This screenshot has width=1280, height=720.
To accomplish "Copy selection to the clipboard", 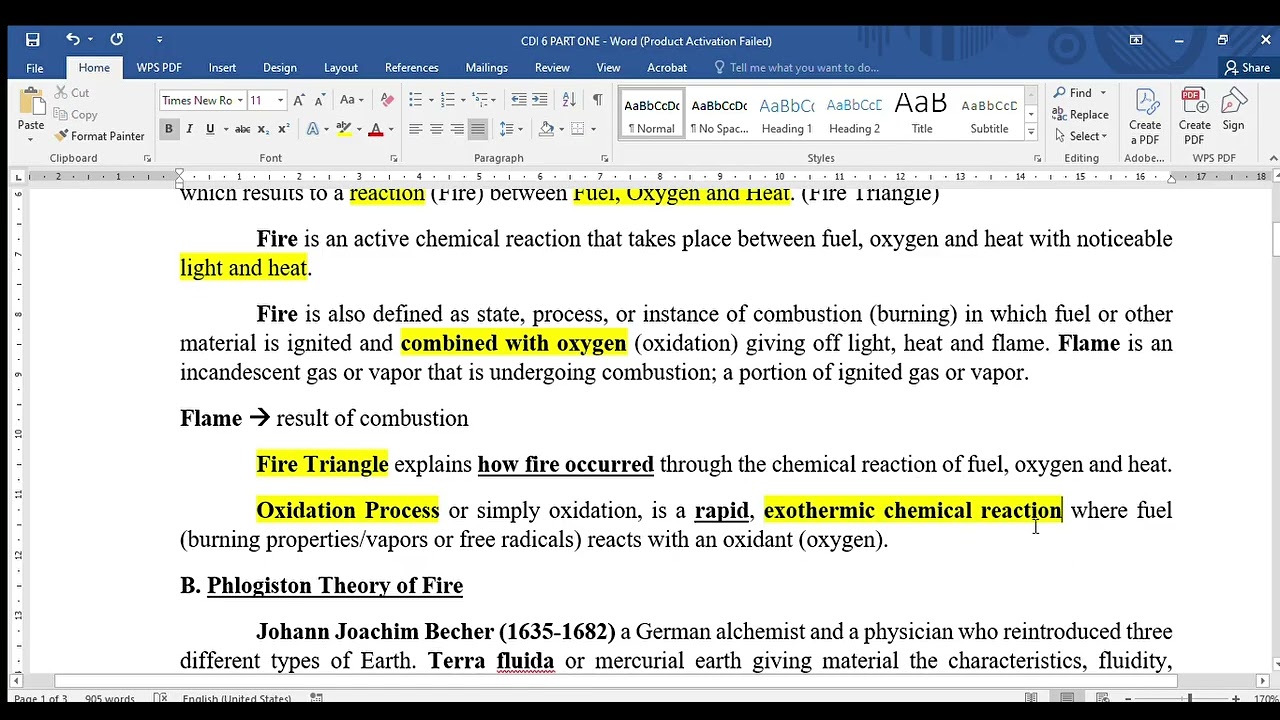I will [x=75, y=114].
